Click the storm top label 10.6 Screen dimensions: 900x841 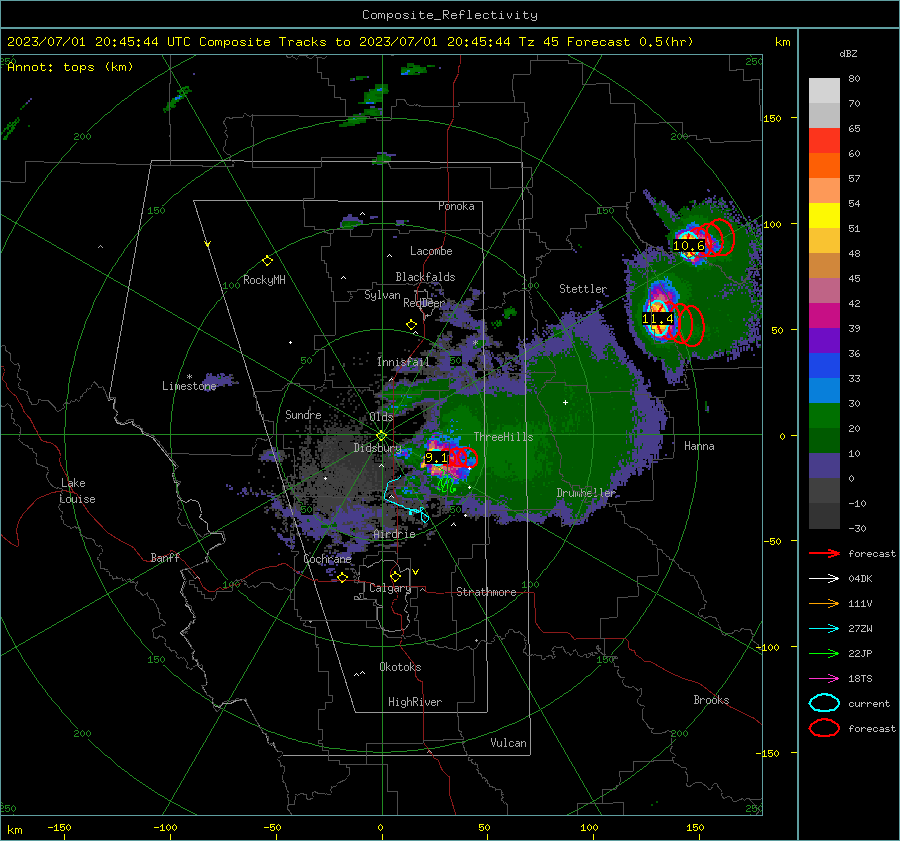(x=688, y=246)
